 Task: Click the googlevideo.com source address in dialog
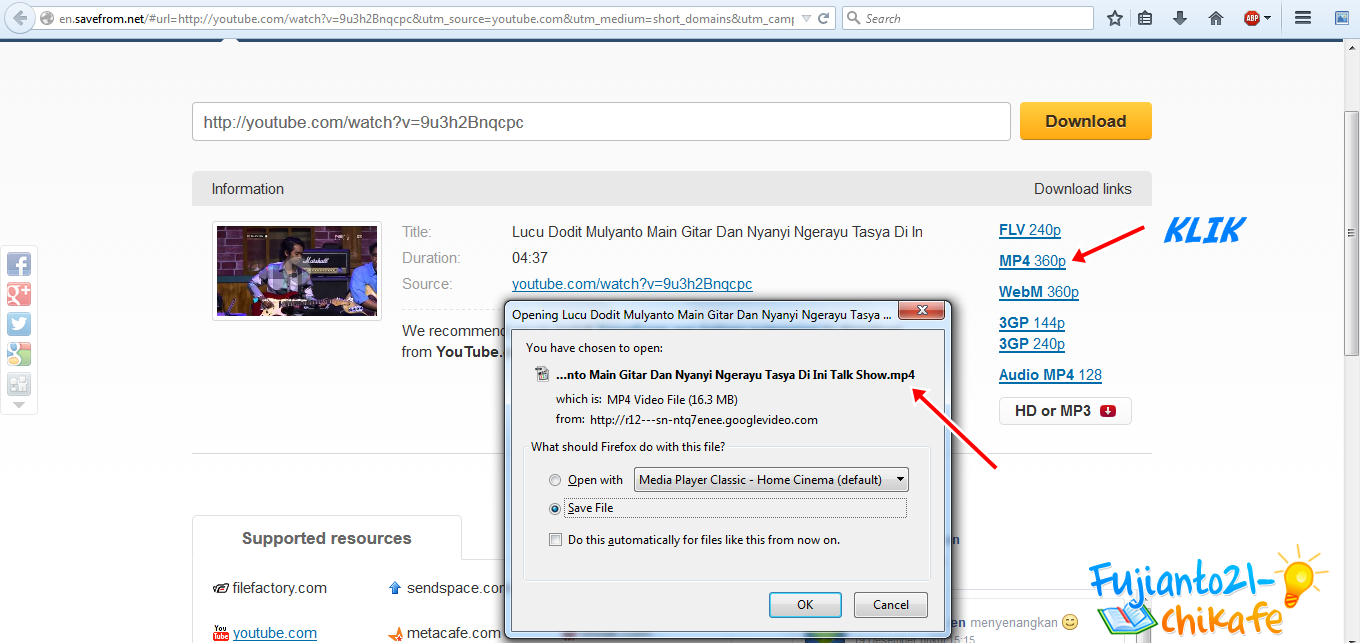[704, 419]
